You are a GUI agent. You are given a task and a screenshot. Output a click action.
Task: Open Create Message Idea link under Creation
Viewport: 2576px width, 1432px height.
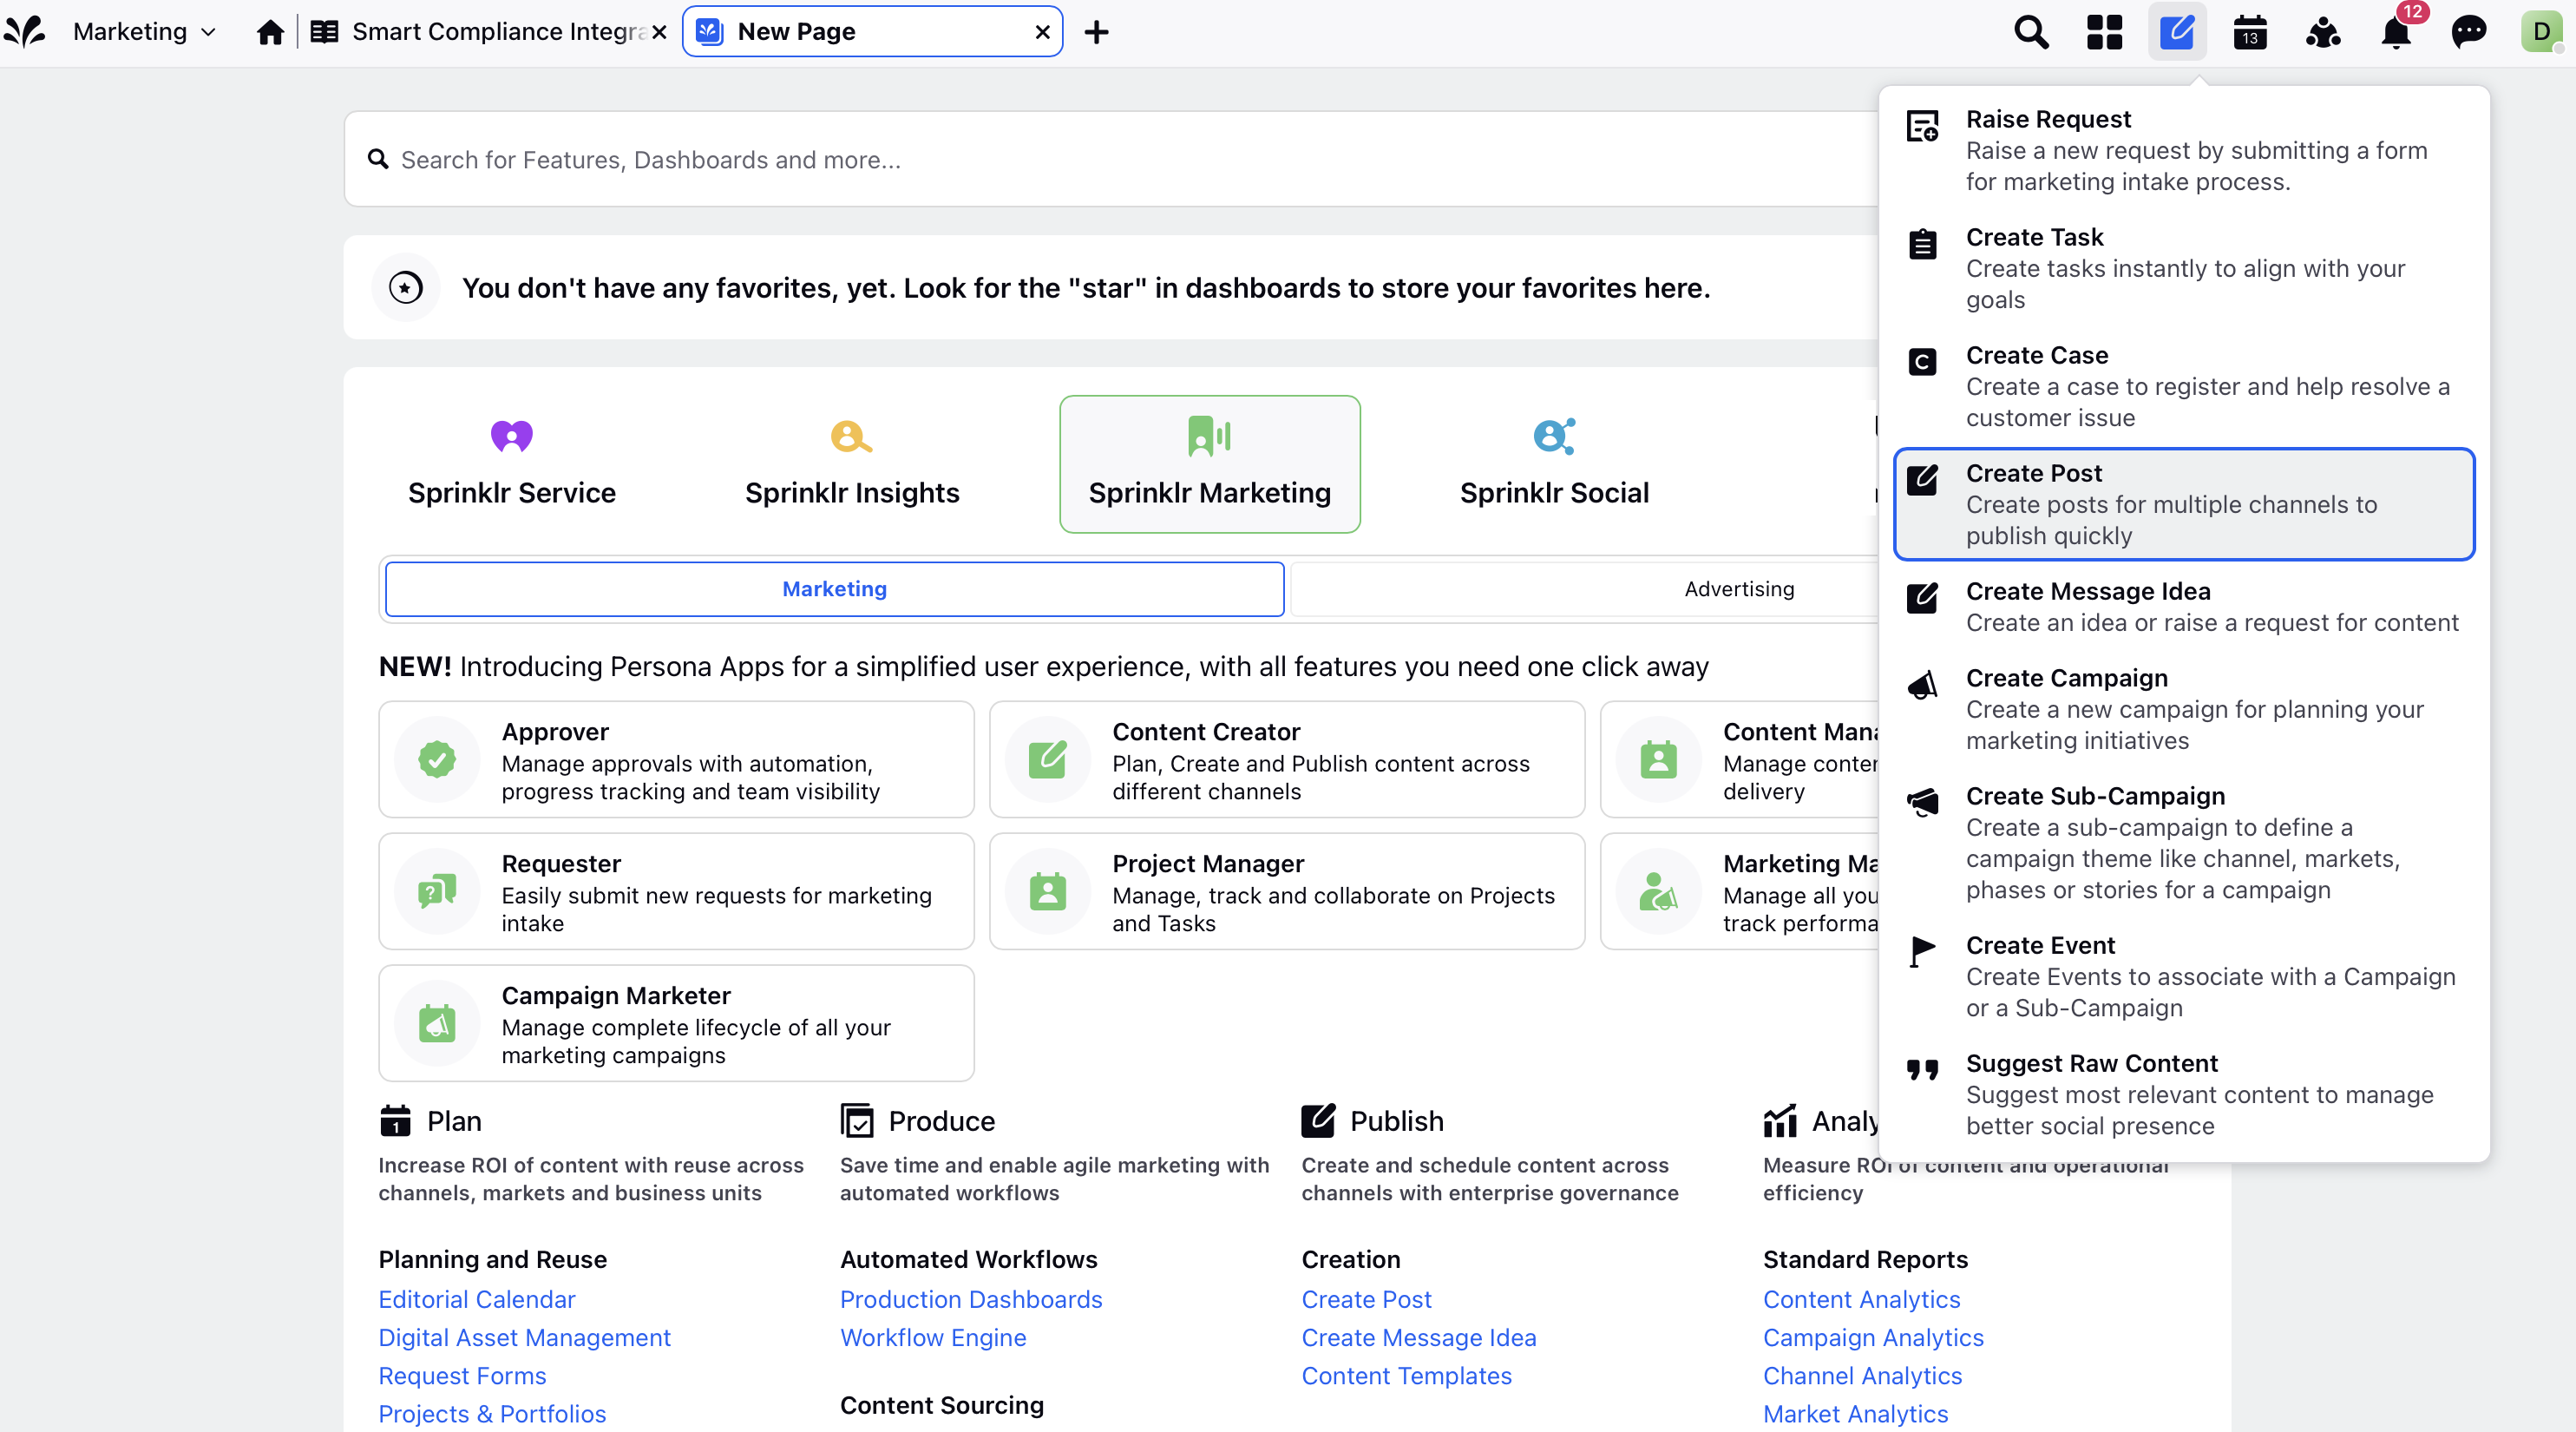[x=1418, y=1338]
